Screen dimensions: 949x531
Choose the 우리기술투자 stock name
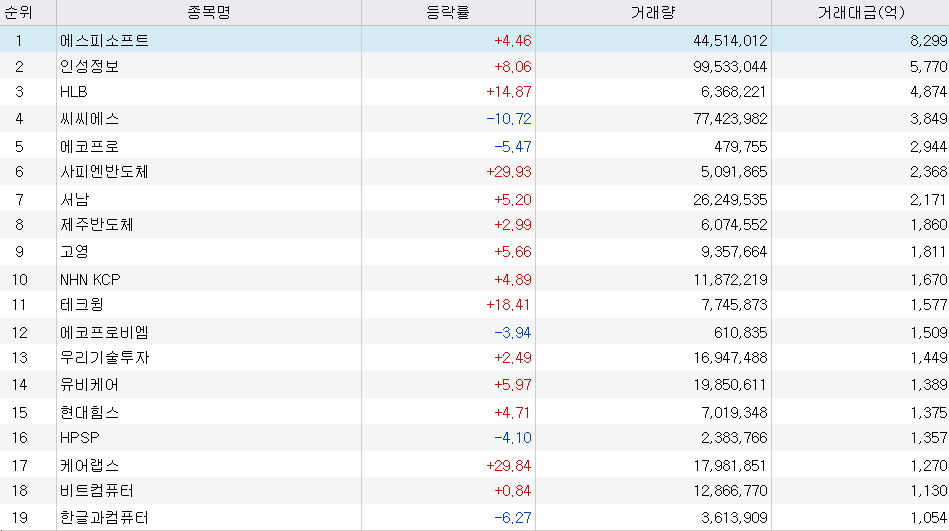(104, 358)
